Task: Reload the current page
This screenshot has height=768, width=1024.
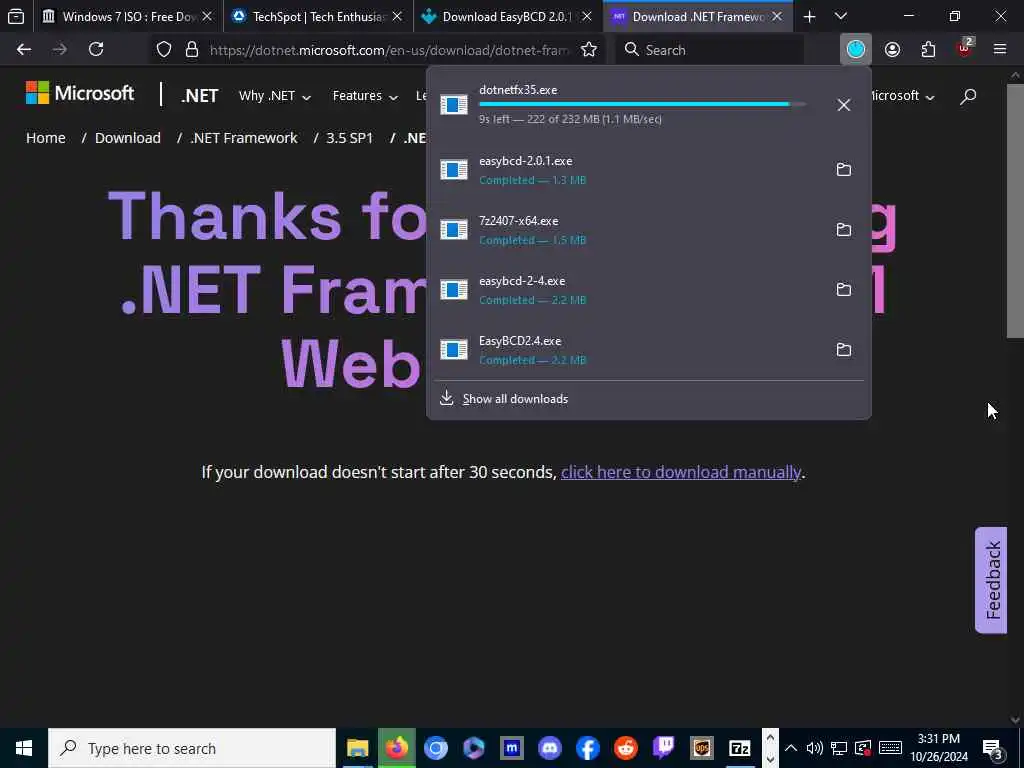Action: tap(96, 50)
